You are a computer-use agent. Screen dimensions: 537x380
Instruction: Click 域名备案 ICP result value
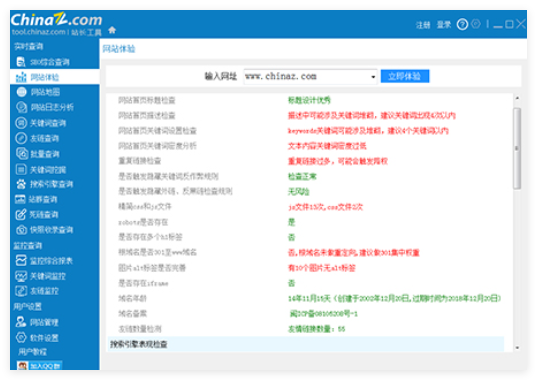pos(324,314)
